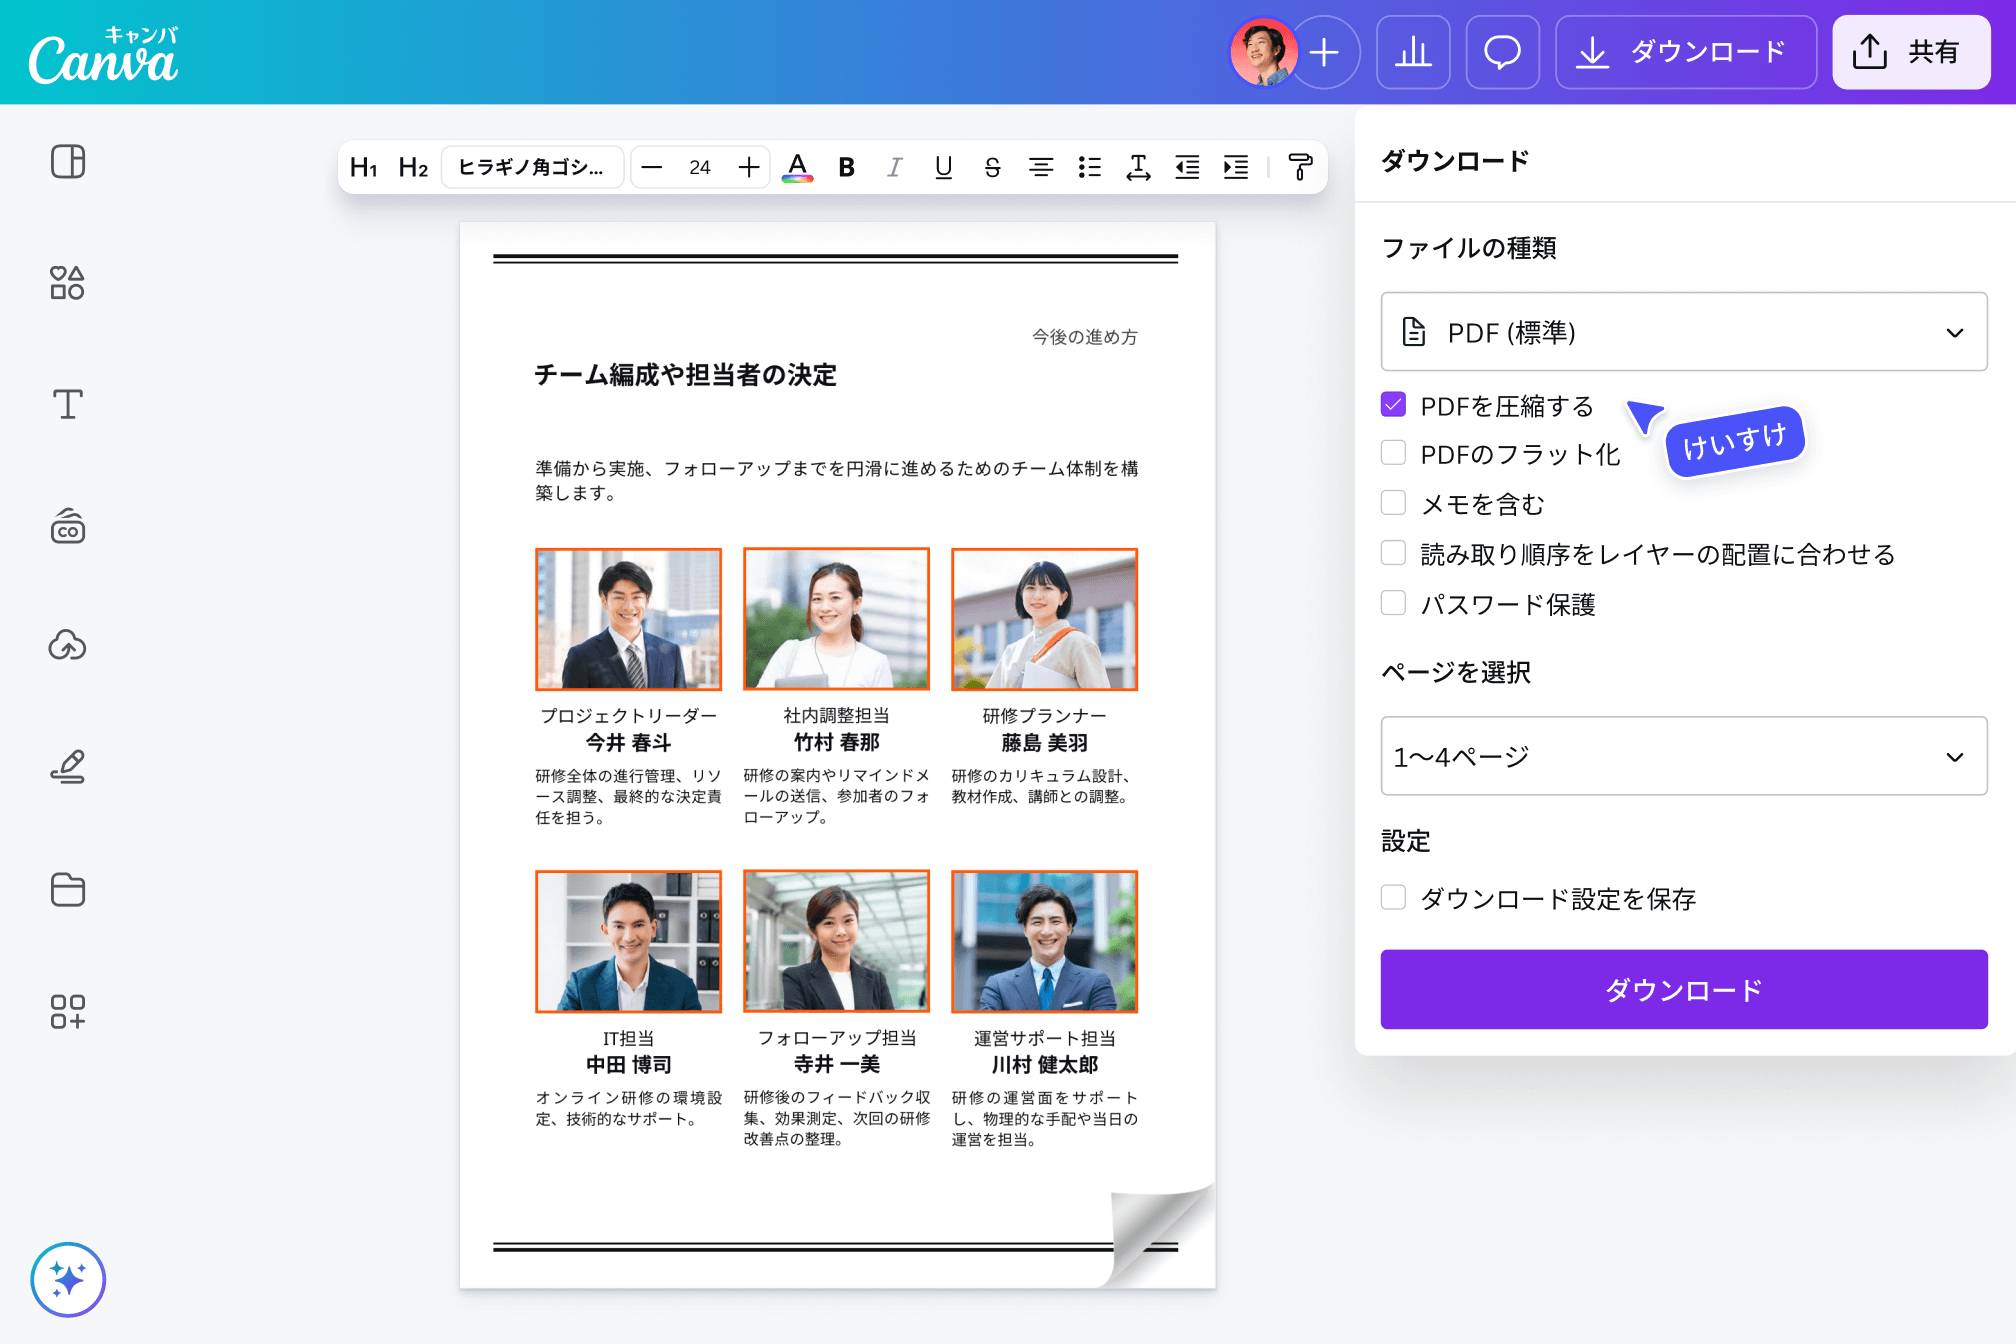This screenshot has height=1344, width=2016.
Task: Click the 共有 share button
Action: pyautogui.click(x=1910, y=52)
